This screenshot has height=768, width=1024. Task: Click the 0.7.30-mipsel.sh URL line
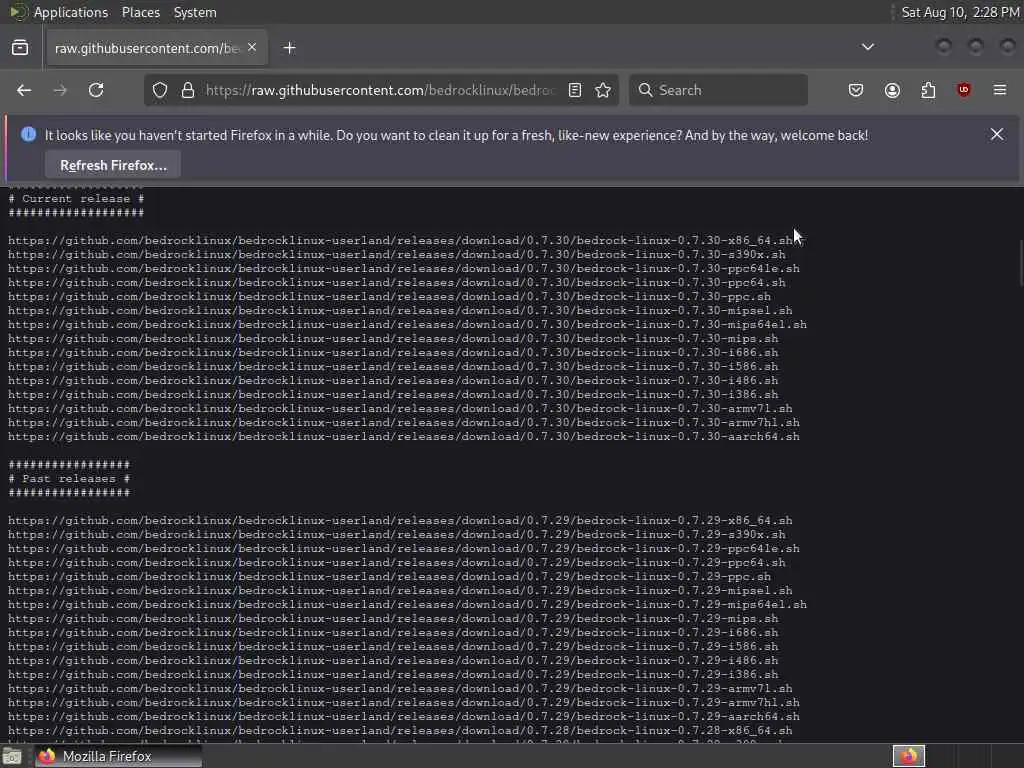pyautogui.click(x=400, y=311)
